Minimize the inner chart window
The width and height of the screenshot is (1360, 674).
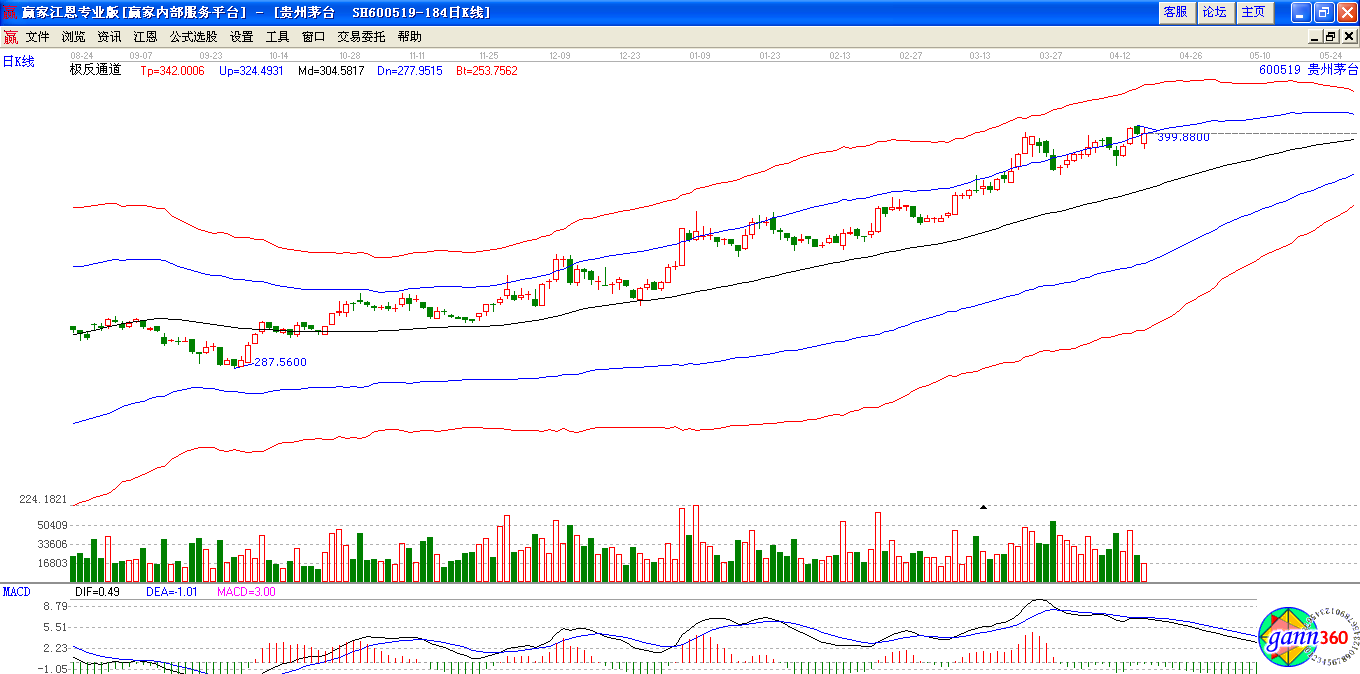click(x=1314, y=37)
